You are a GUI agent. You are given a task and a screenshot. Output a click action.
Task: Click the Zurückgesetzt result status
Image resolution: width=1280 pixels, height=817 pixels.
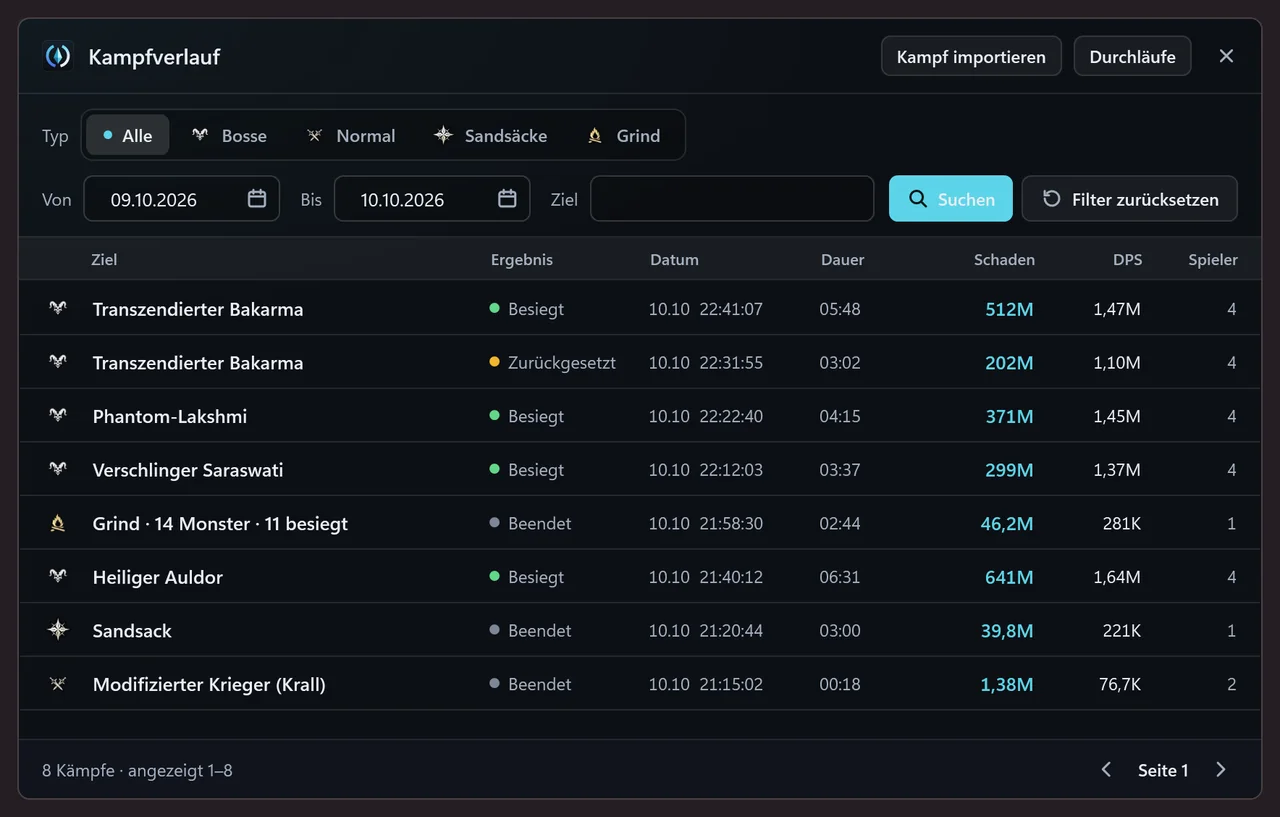553,362
